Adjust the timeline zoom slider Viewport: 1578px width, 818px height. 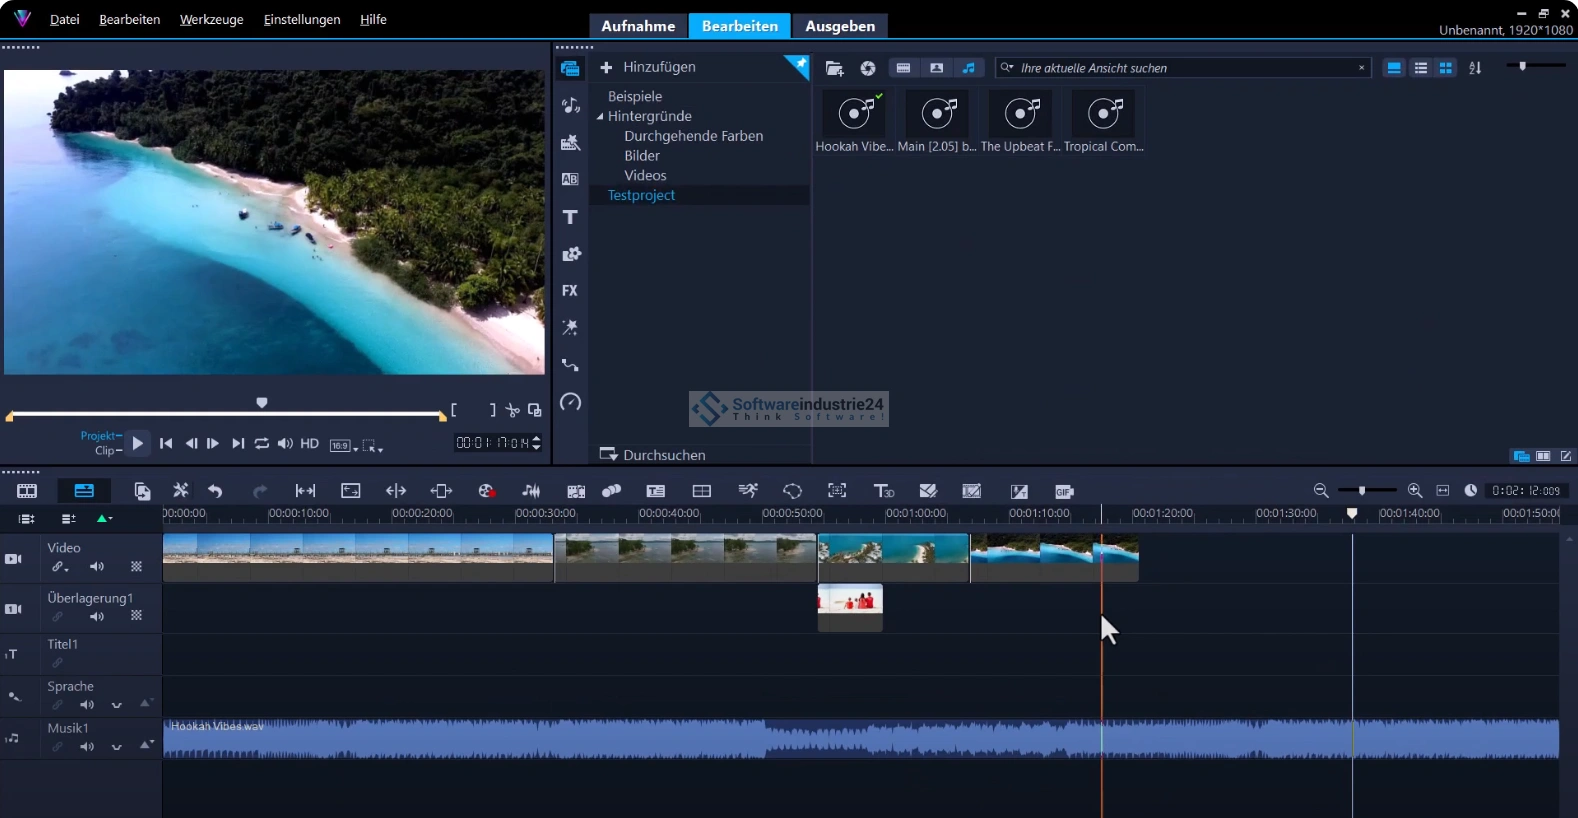click(1362, 491)
